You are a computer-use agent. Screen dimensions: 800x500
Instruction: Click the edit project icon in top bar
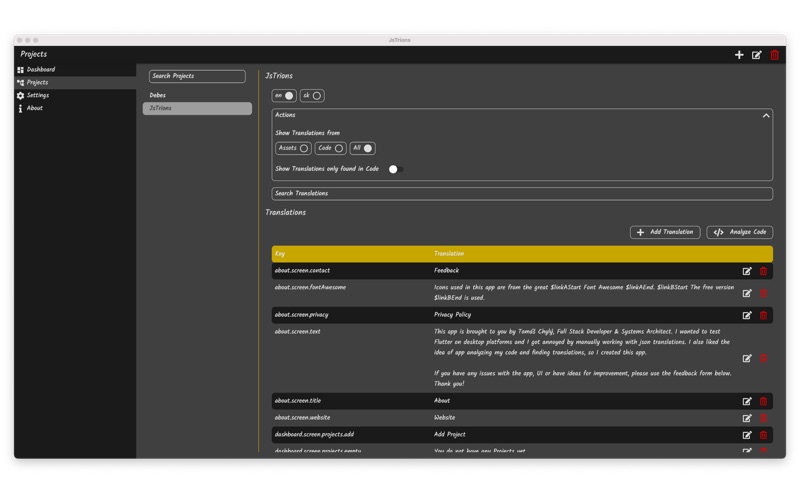pos(757,55)
